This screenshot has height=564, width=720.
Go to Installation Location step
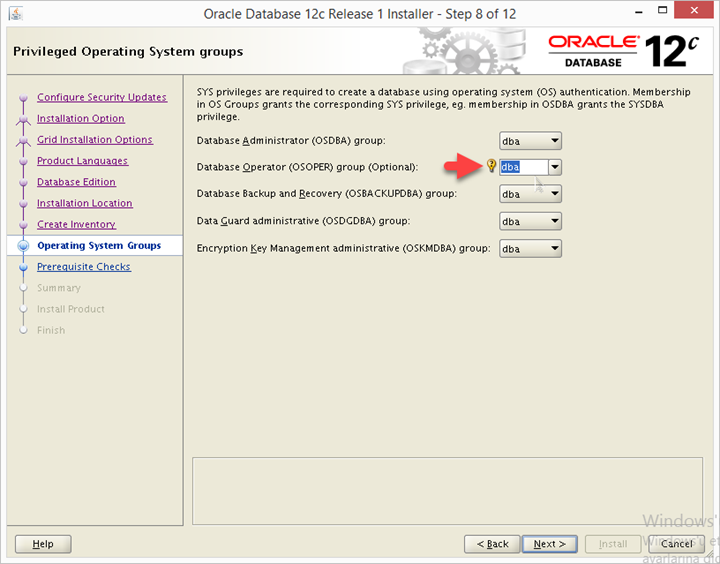point(85,203)
